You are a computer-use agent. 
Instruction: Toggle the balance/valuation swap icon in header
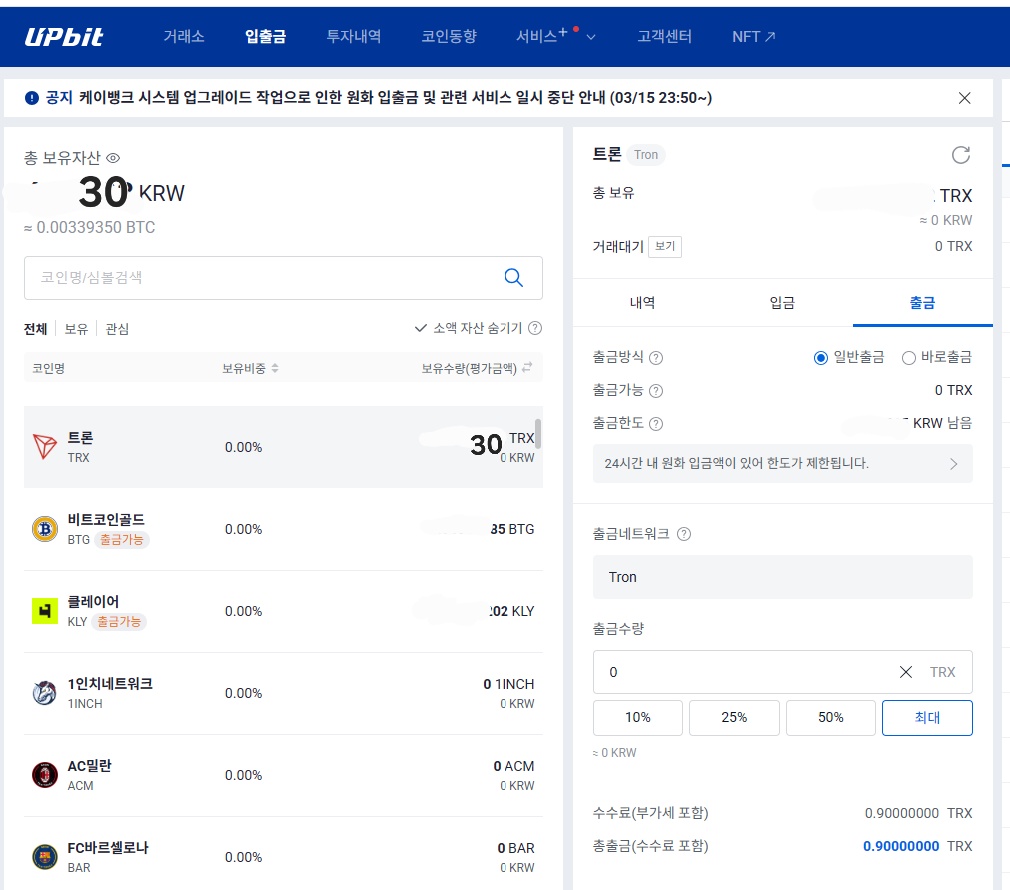(x=527, y=368)
